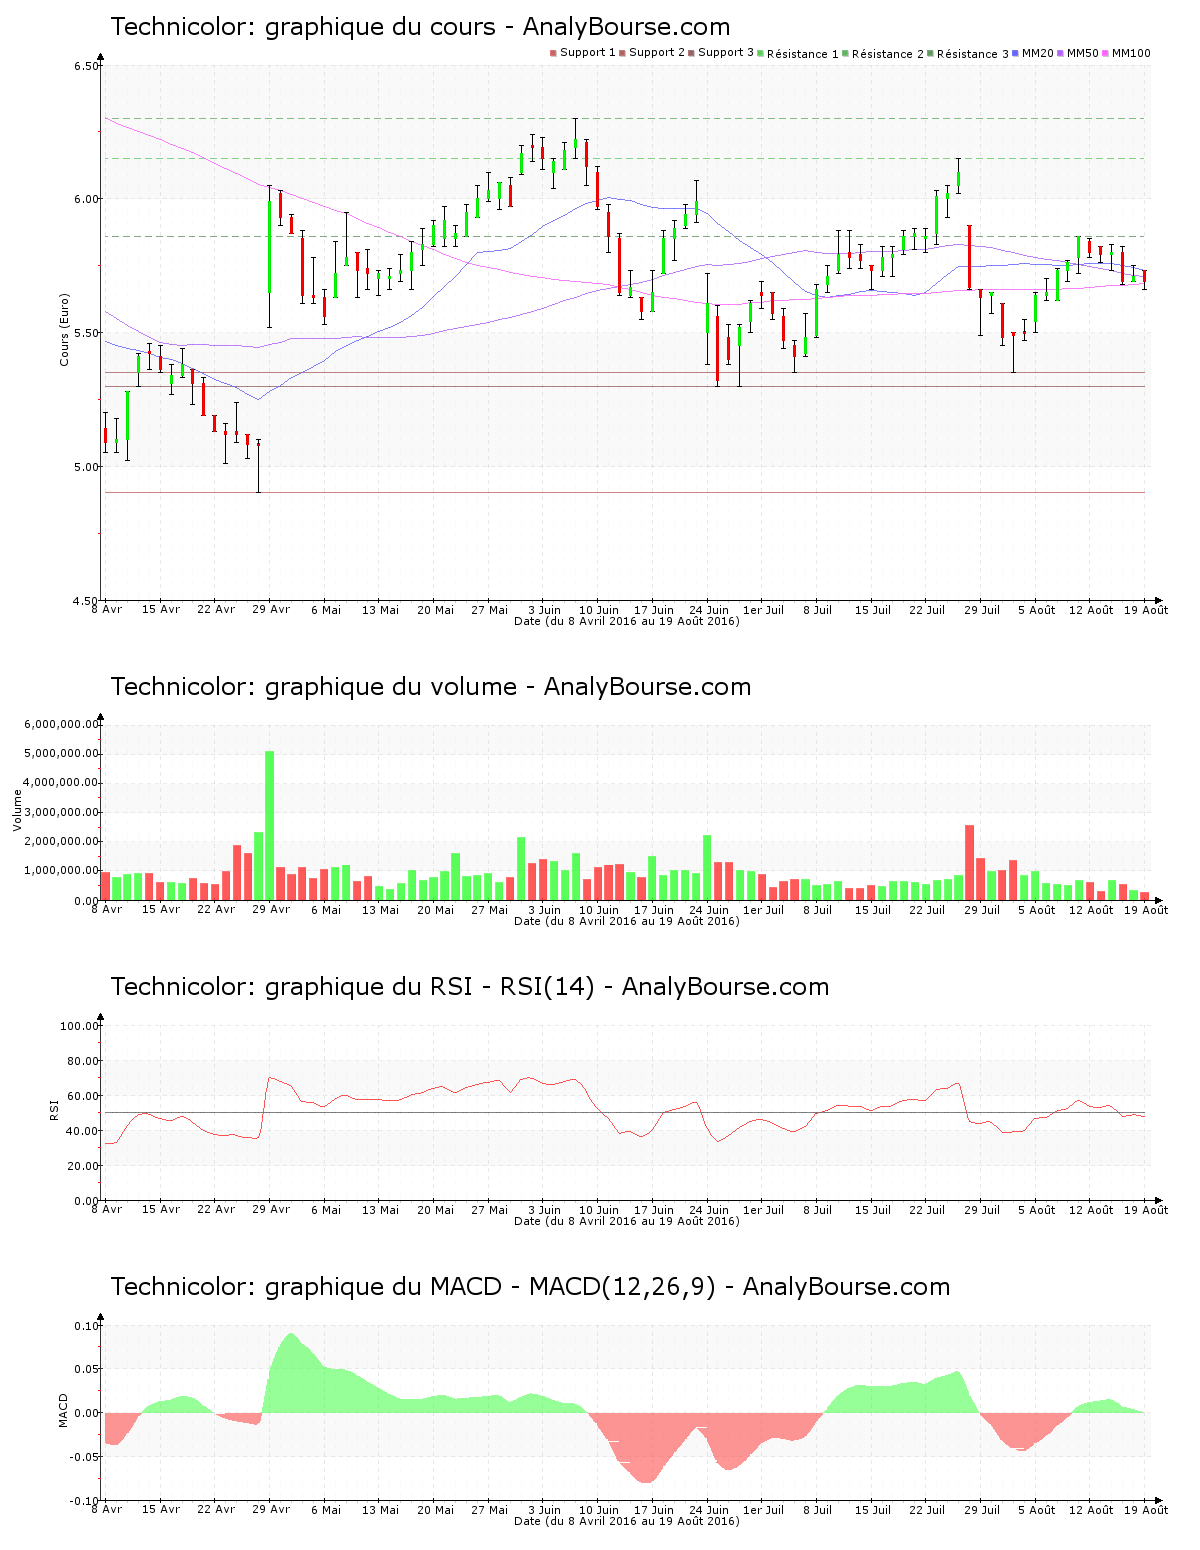Image resolution: width=1200 pixels, height=1550 pixels.
Task: Click the 0.10 value on MACD axis
Action: pyautogui.click(x=86, y=1326)
